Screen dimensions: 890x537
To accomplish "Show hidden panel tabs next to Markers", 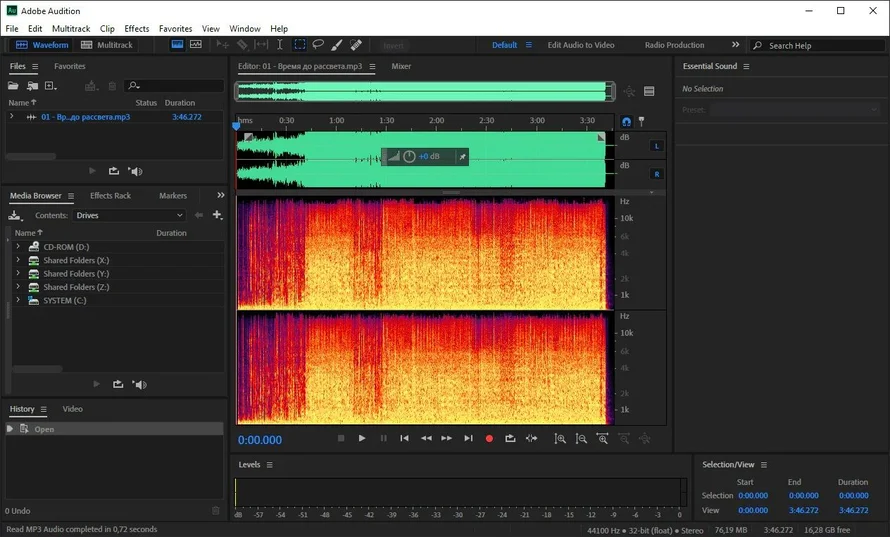I will (221, 195).
